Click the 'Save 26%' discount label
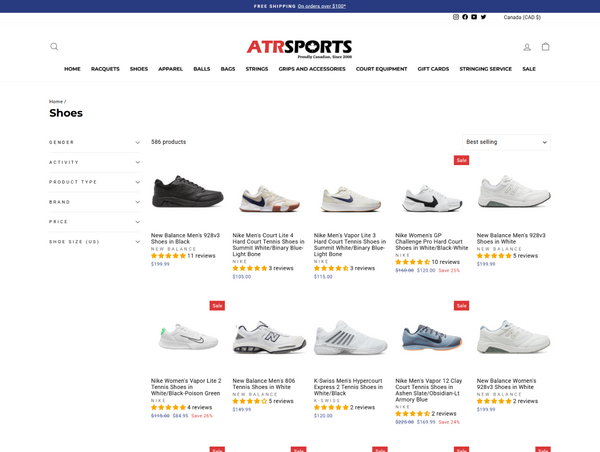This screenshot has height=452, width=600. (202, 416)
